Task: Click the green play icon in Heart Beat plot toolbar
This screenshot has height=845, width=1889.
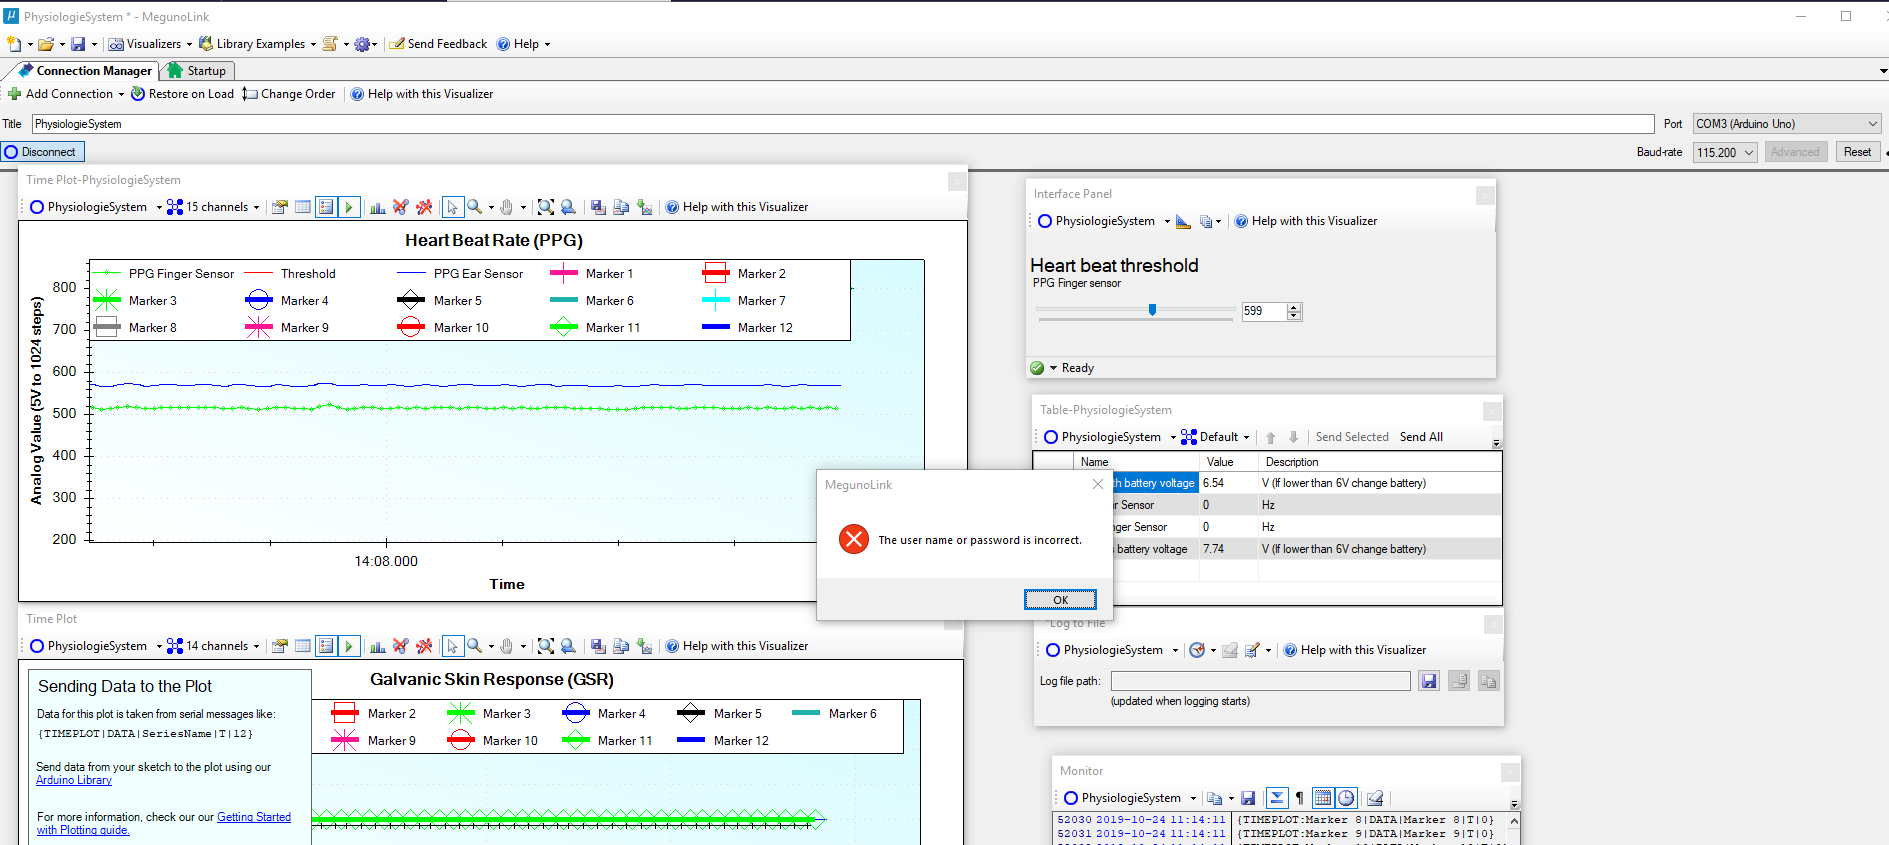Action: point(349,207)
